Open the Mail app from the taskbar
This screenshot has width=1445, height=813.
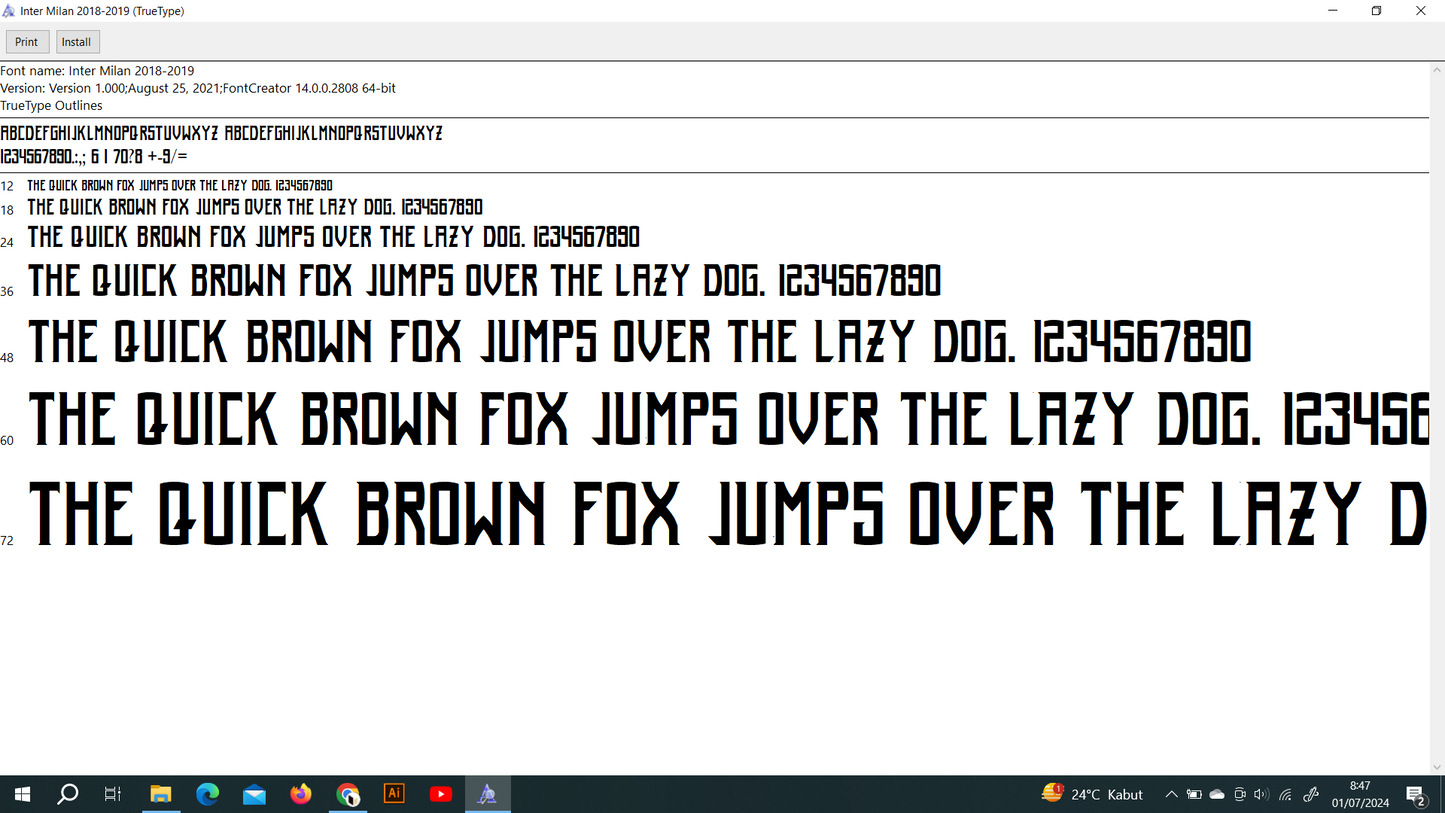(254, 794)
